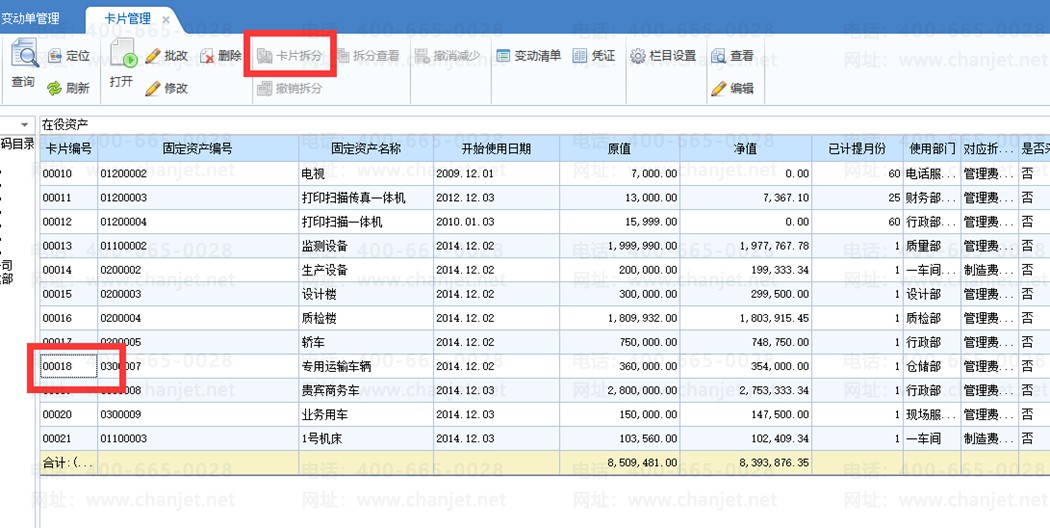The width and height of the screenshot is (1050, 528).
Task: Click the 拆分查看 toolbar icon
Action: click(343, 56)
